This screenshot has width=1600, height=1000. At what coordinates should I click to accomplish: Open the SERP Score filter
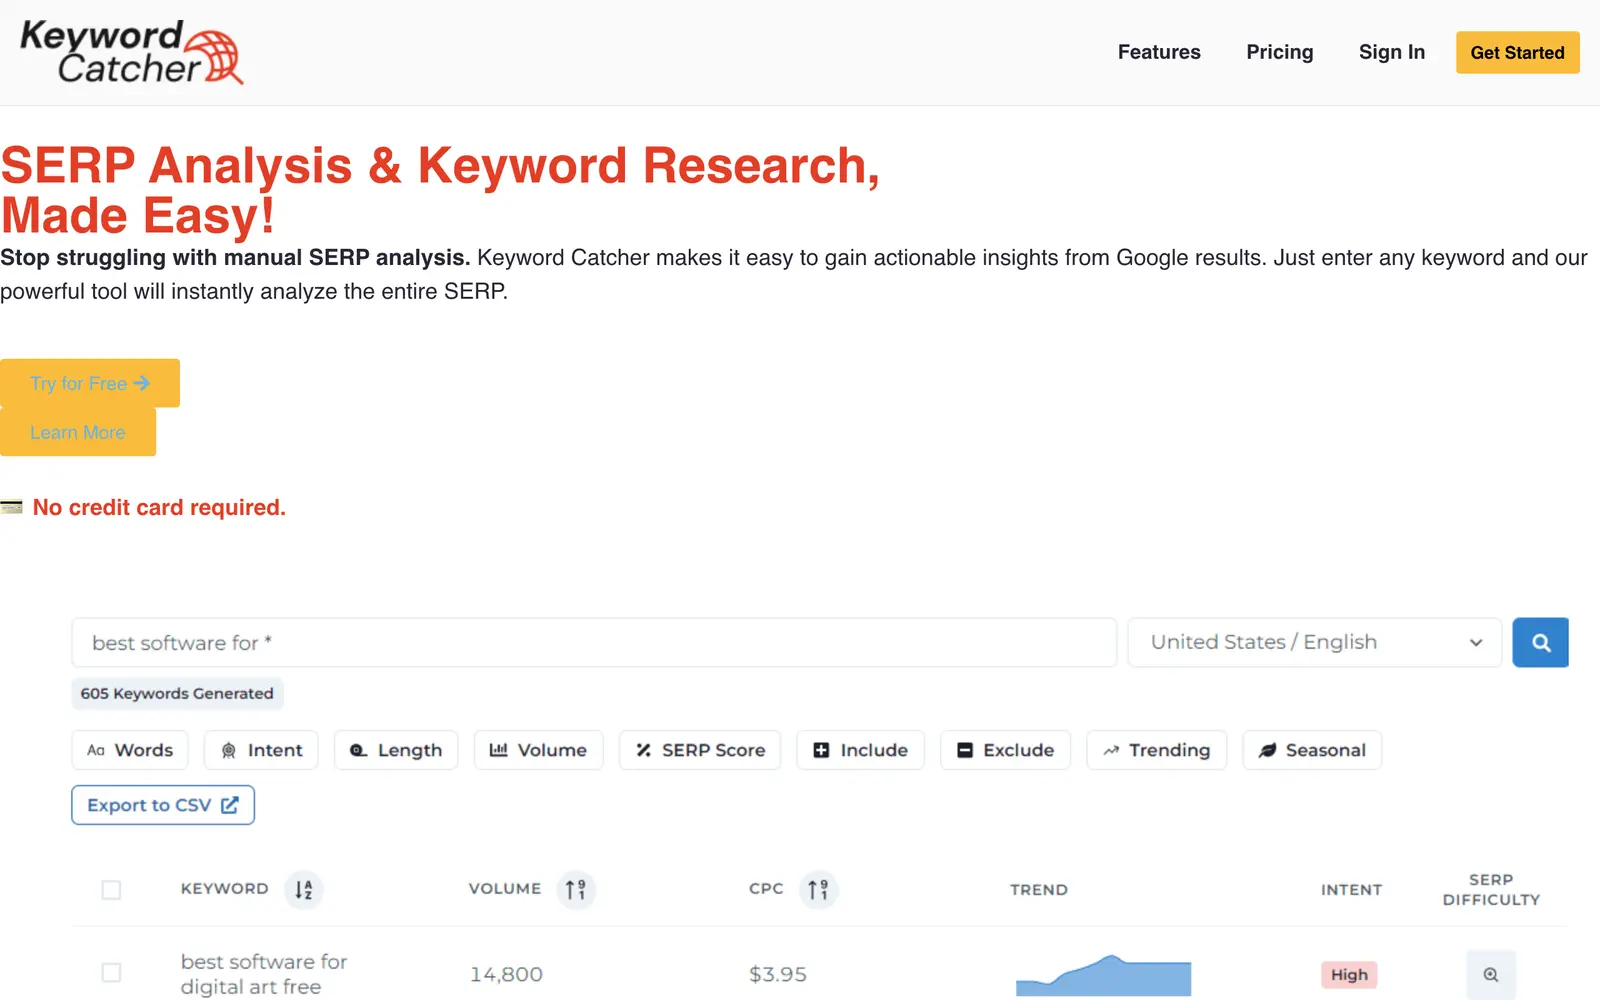(700, 750)
